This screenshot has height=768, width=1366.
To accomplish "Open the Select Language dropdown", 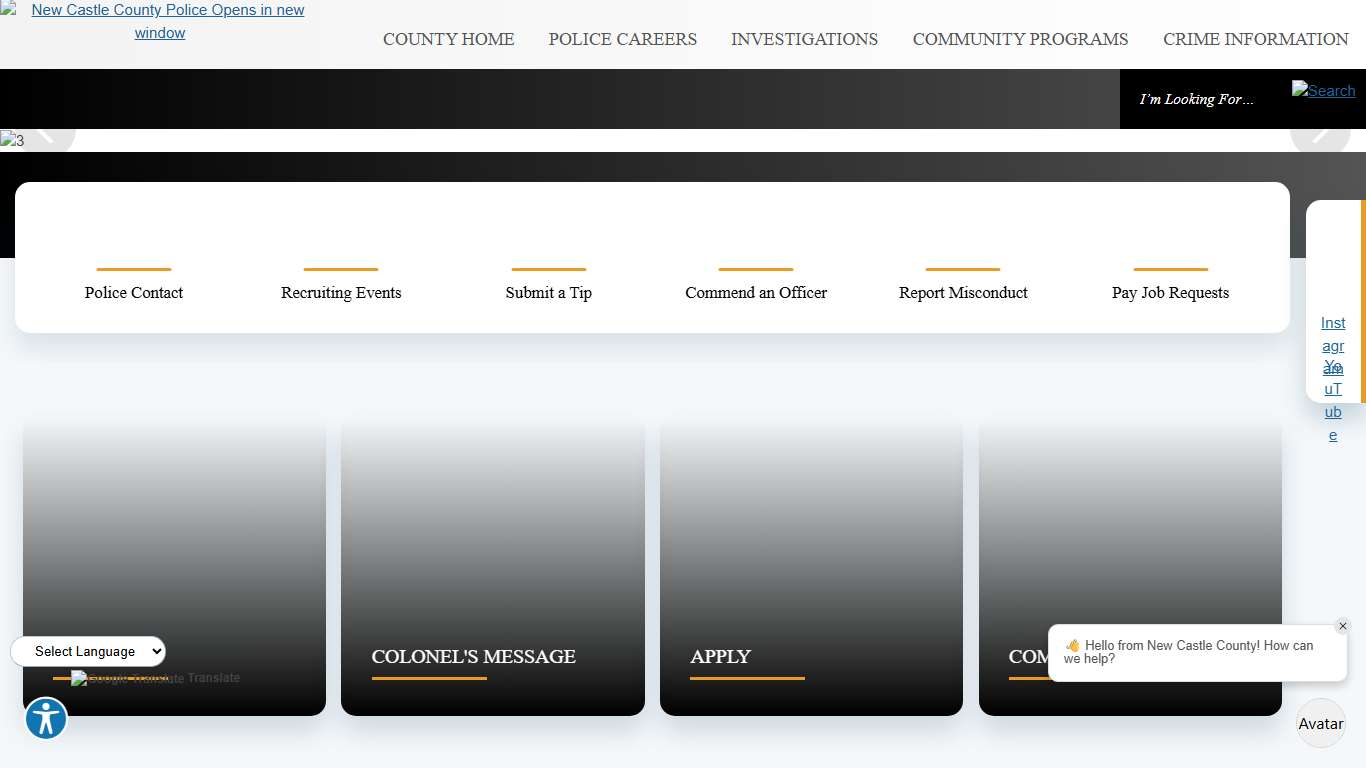I will [88, 651].
